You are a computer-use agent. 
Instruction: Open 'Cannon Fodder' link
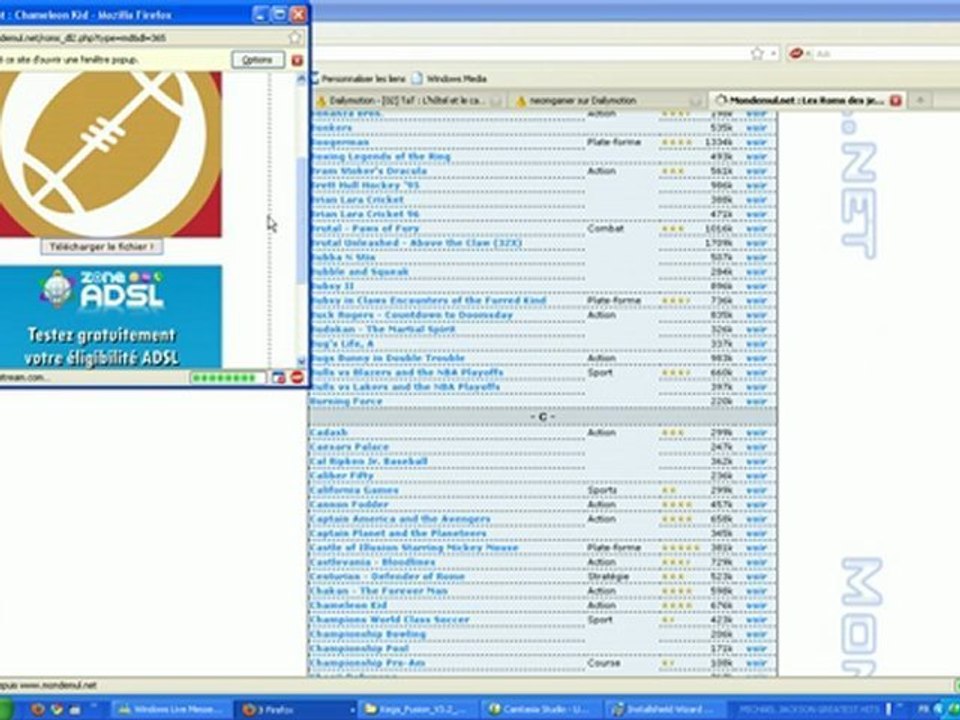click(350, 504)
